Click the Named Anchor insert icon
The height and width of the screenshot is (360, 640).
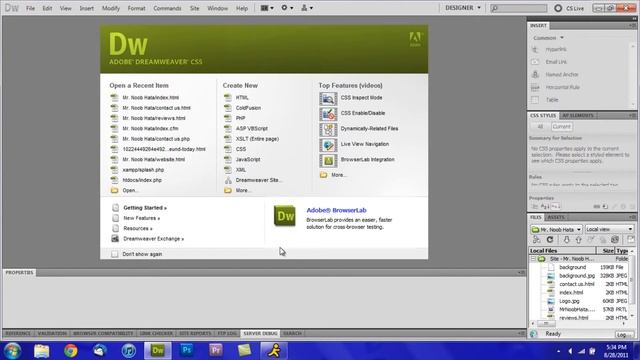click(x=535, y=75)
